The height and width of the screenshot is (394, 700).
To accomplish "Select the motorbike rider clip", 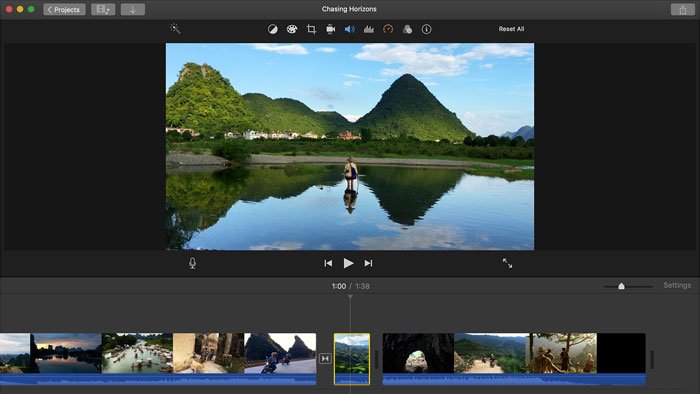I will click(x=280, y=353).
